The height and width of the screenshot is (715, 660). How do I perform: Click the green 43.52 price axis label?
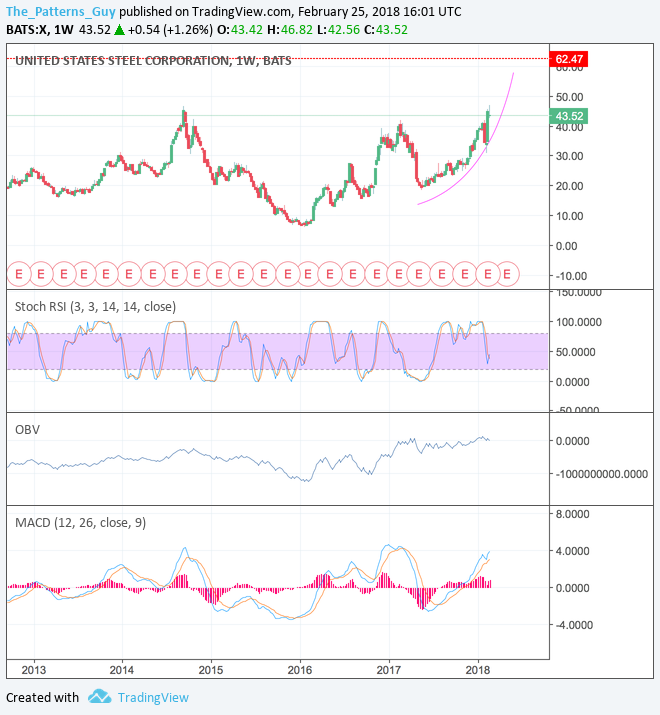(x=569, y=116)
